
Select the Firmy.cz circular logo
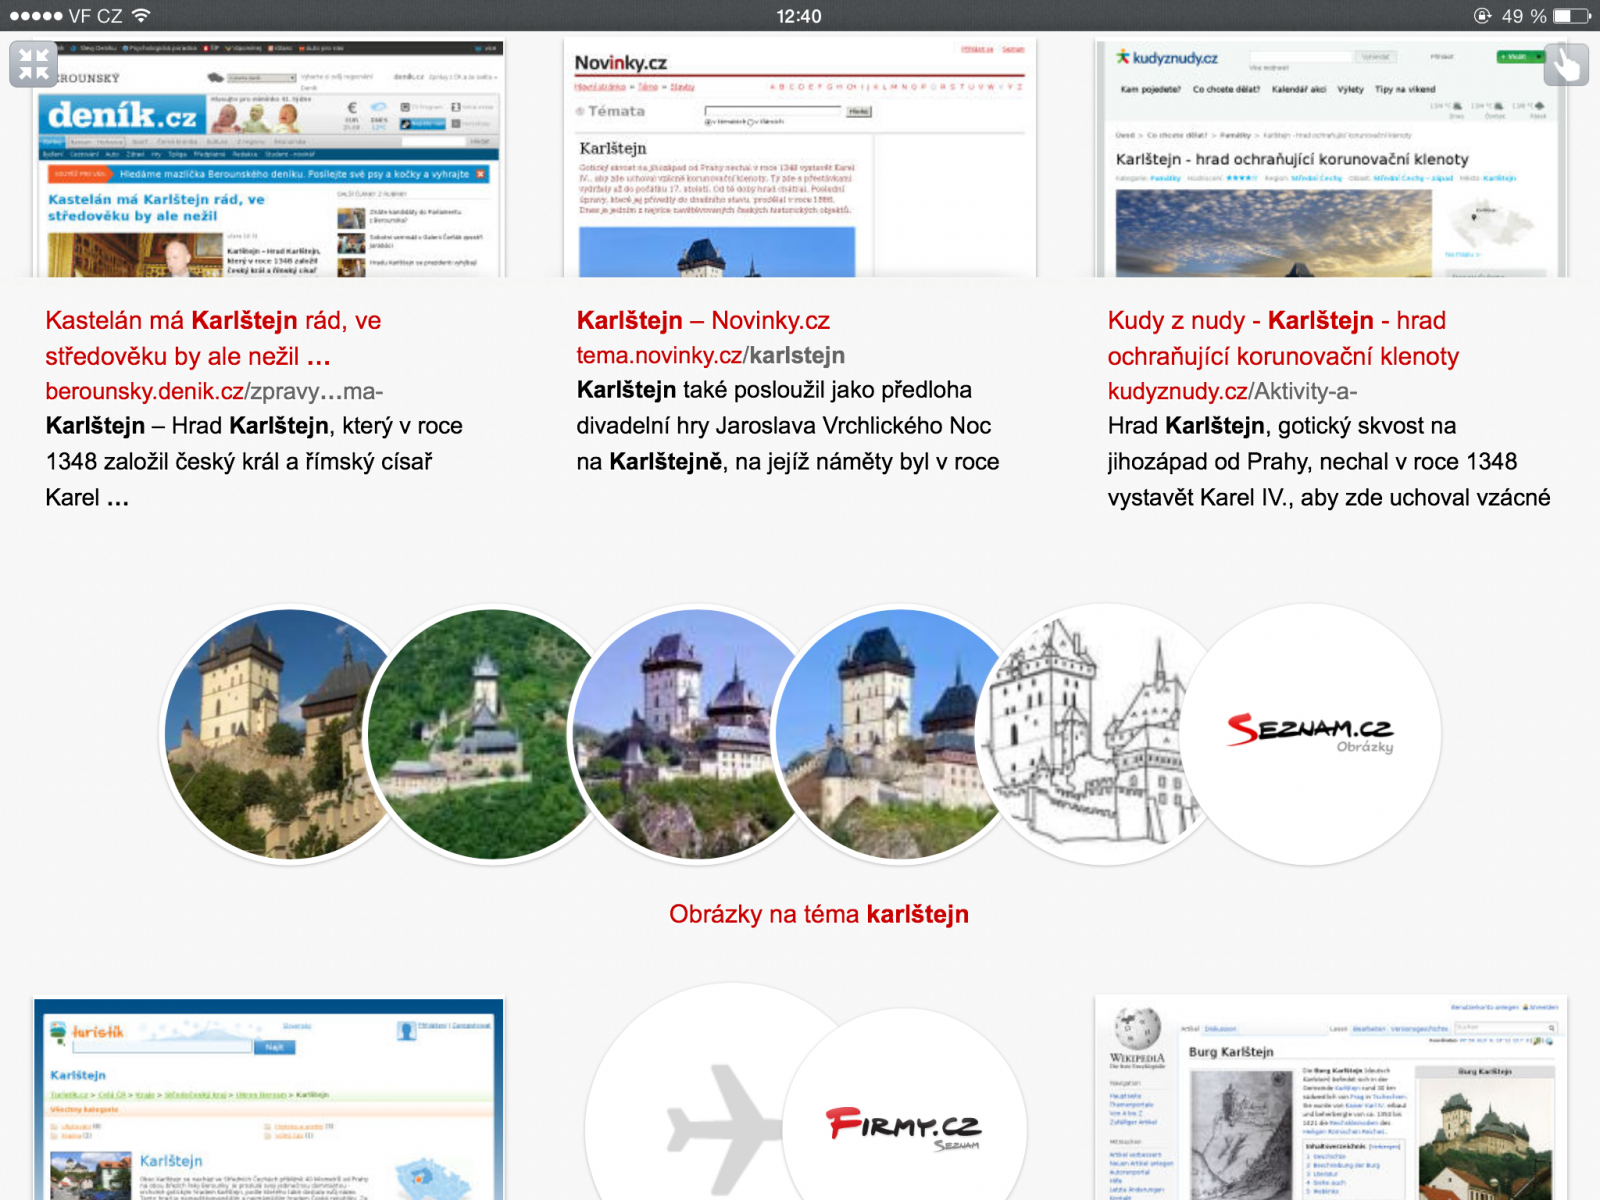click(903, 1128)
